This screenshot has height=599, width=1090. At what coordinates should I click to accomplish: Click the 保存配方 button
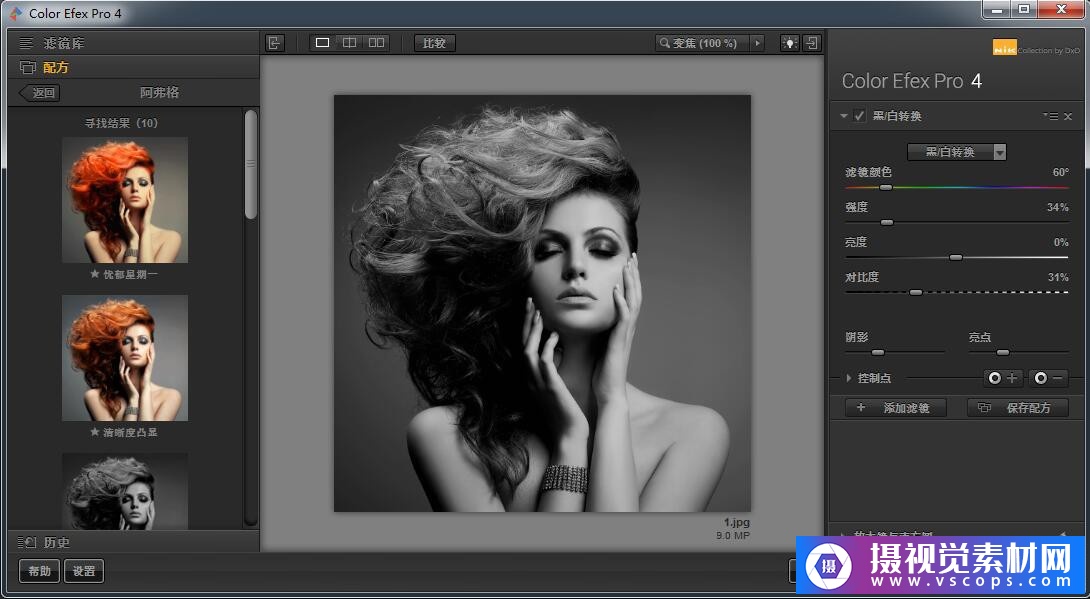[x=1017, y=408]
